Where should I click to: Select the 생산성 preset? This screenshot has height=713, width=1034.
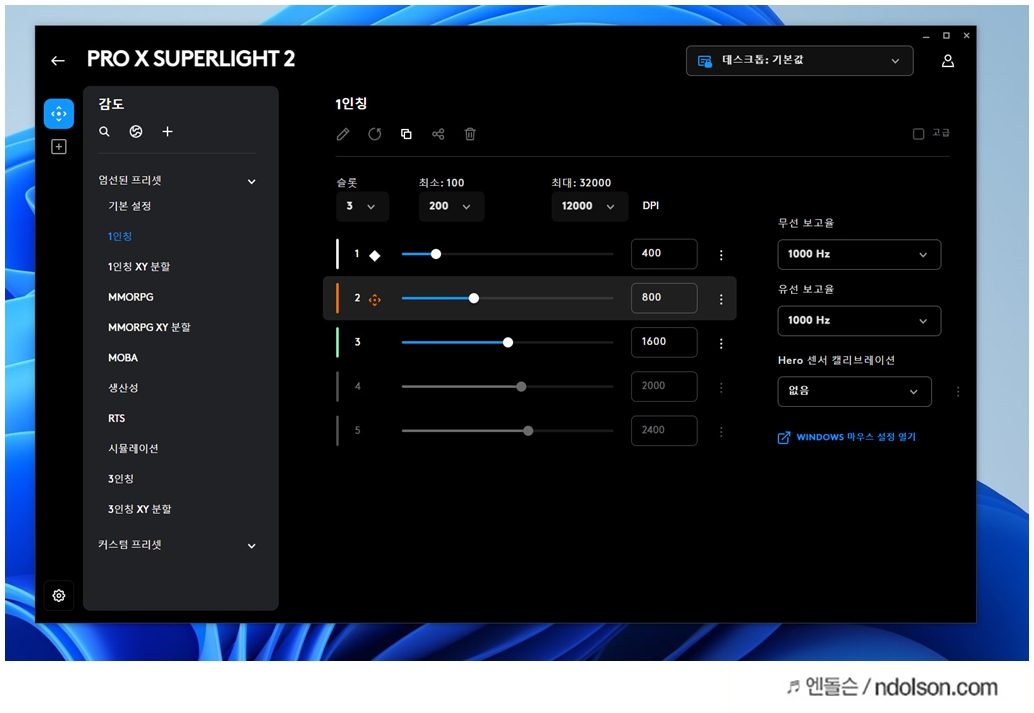[123, 388]
